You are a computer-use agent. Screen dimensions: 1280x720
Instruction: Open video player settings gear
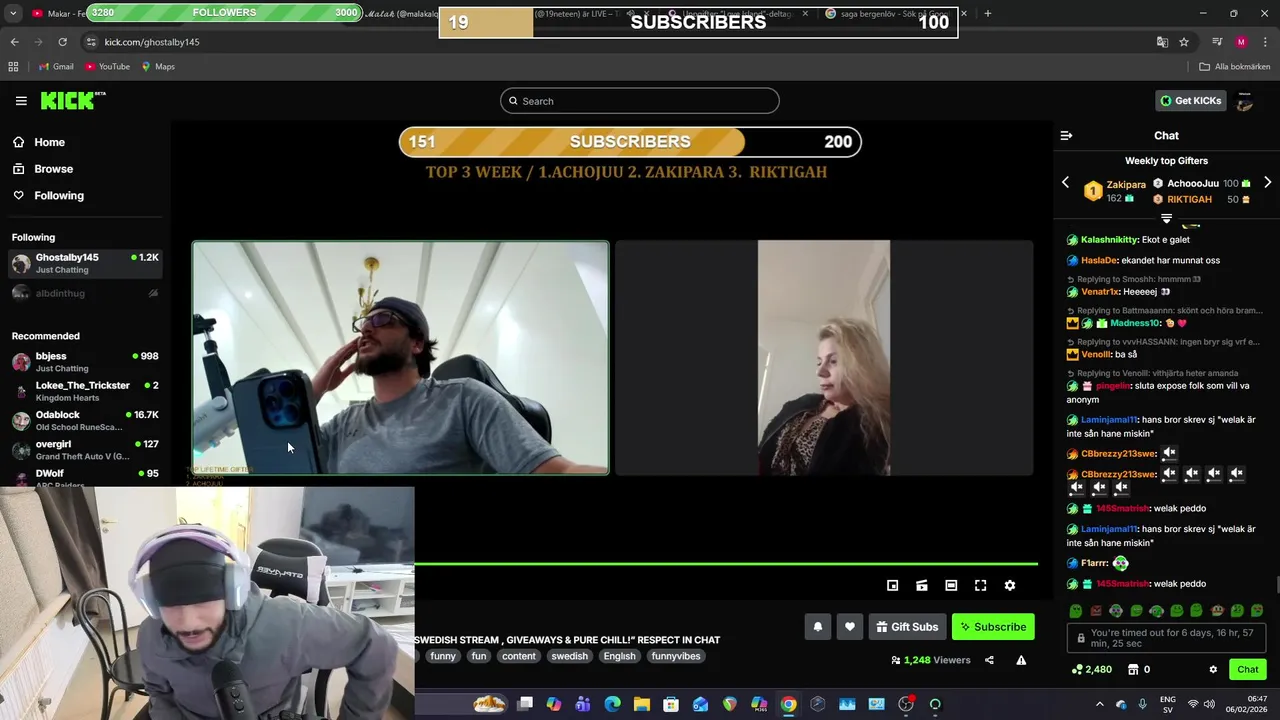tap(1010, 586)
